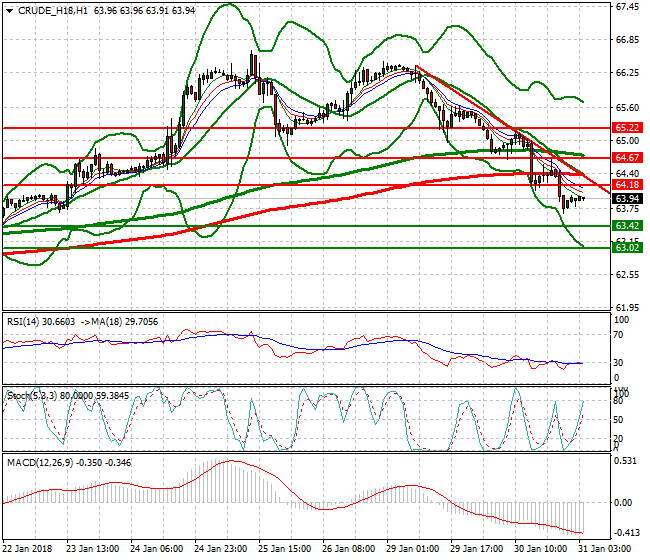Screen dimensions: 650x560
Task: Click the 29 Jan 17:00 time label
Action: pos(477,549)
